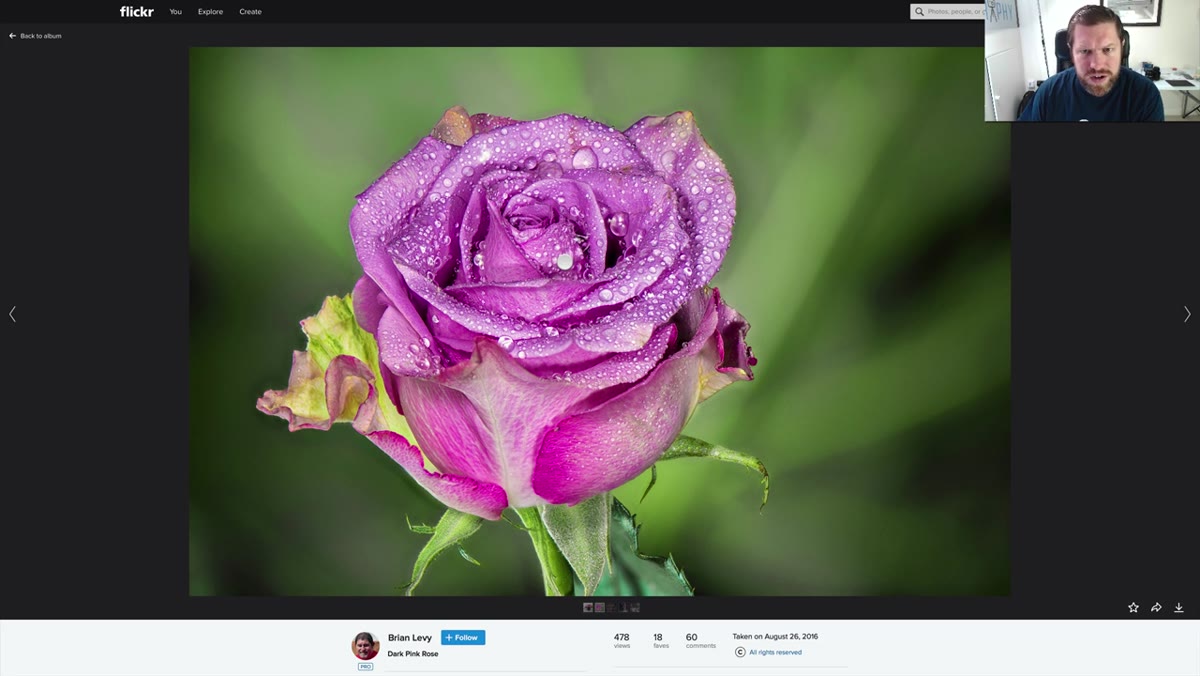View the 478 views count
1200x676 pixels.
(x=622, y=640)
